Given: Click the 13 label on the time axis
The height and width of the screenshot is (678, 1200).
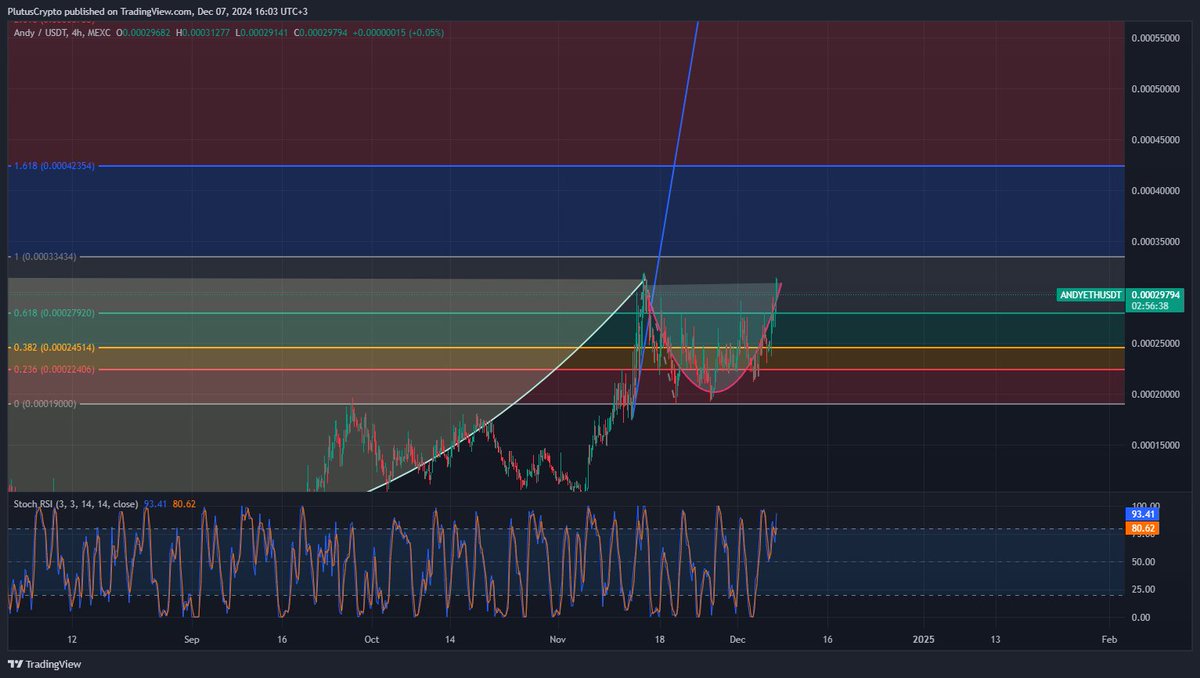Looking at the screenshot, I should [995, 638].
